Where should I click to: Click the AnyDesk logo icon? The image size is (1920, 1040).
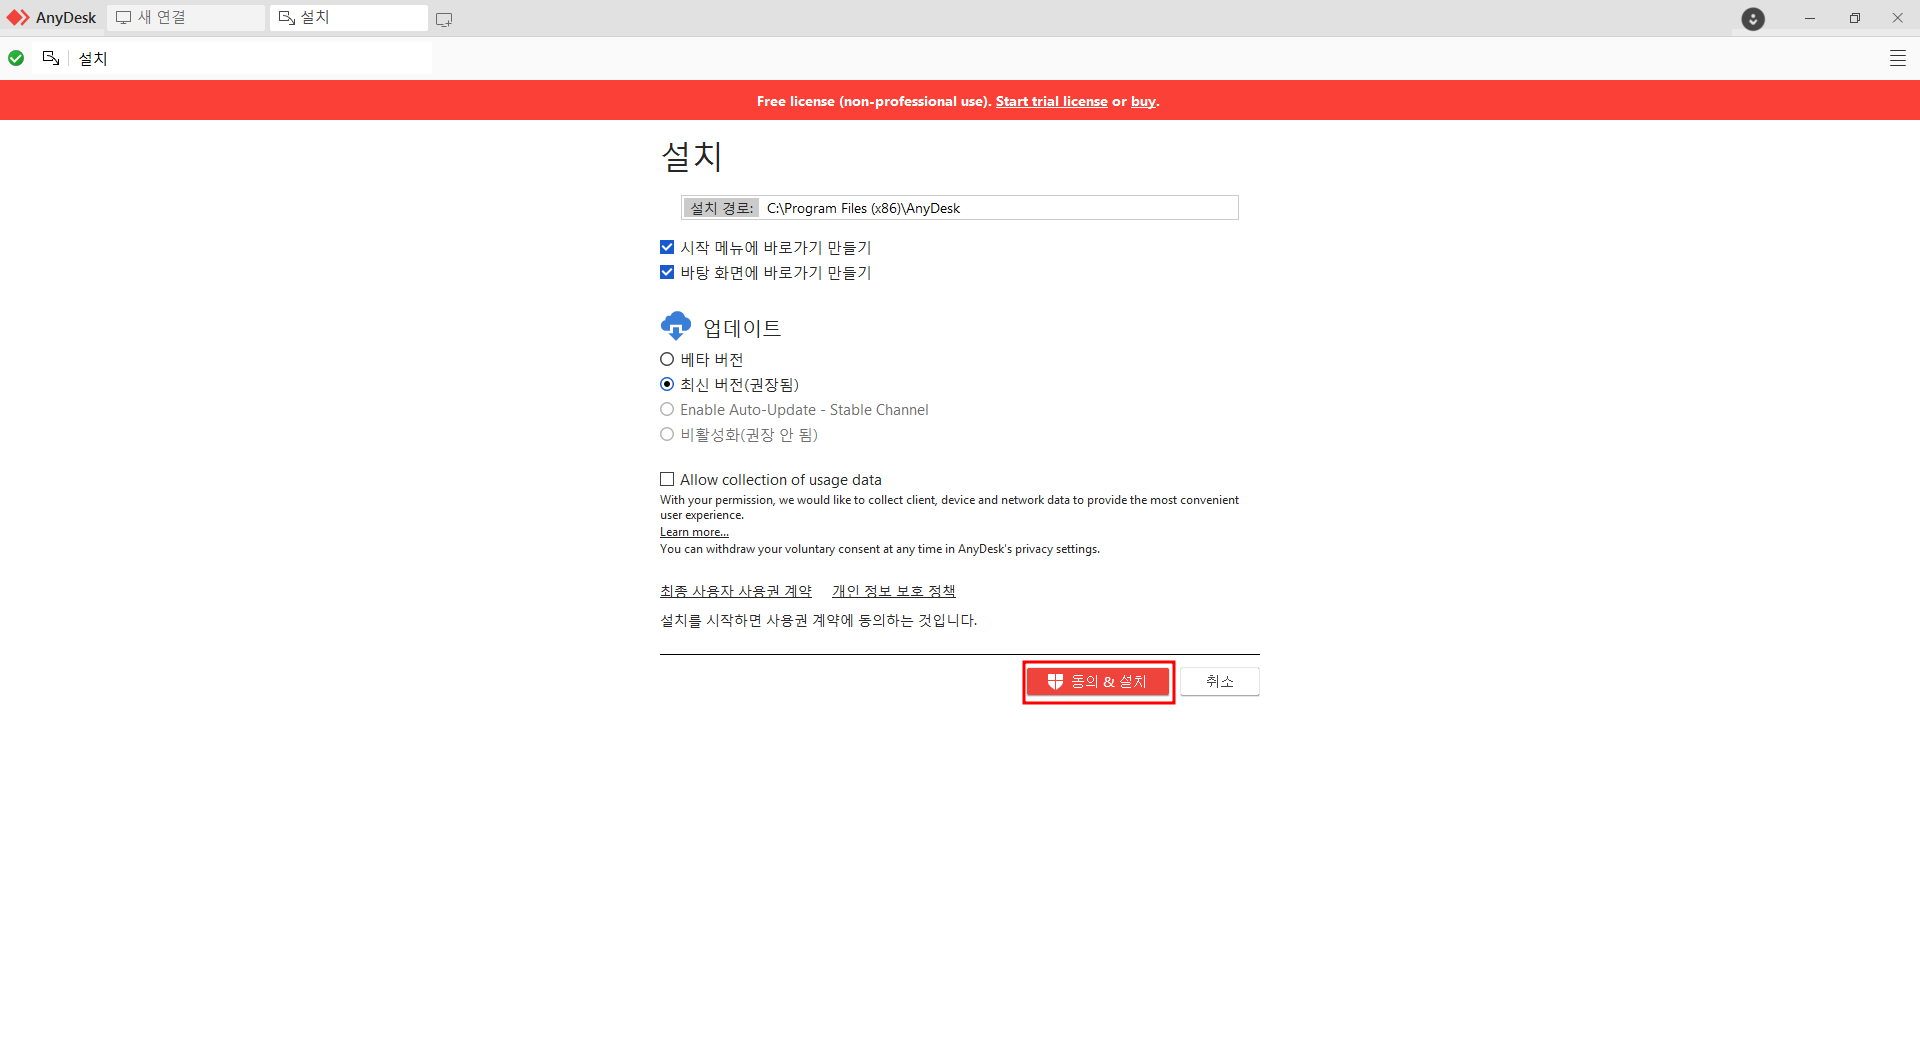(17, 17)
